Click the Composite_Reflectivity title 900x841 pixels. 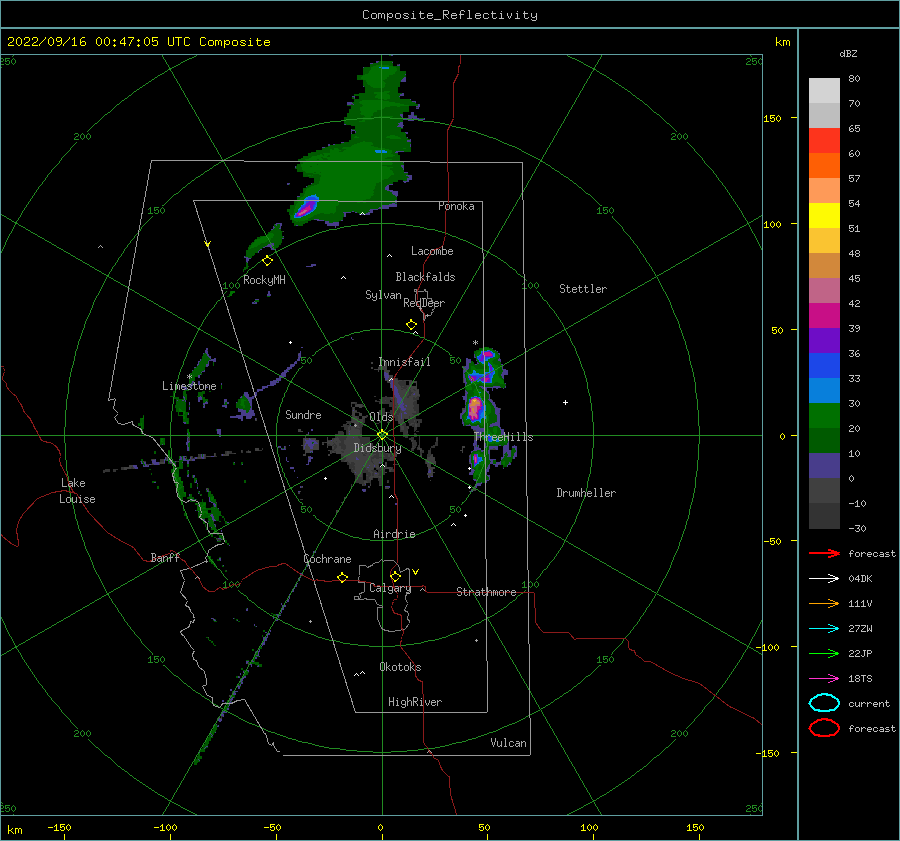(449, 15)
